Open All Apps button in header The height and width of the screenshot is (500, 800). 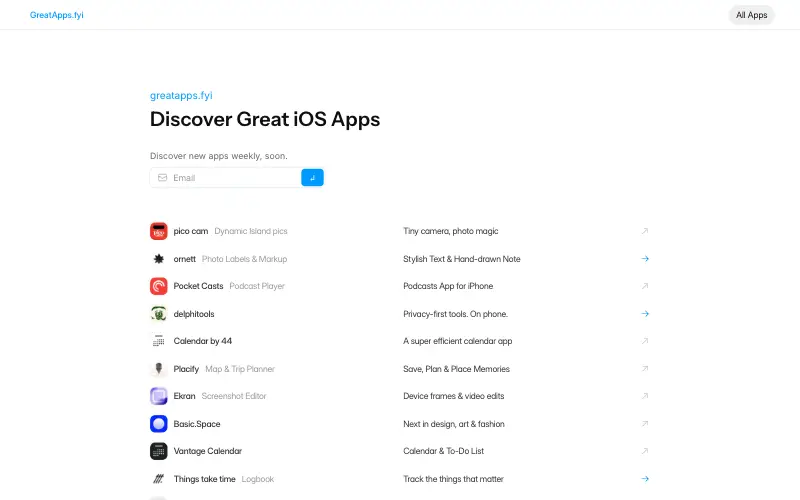[x=752, y=15]
